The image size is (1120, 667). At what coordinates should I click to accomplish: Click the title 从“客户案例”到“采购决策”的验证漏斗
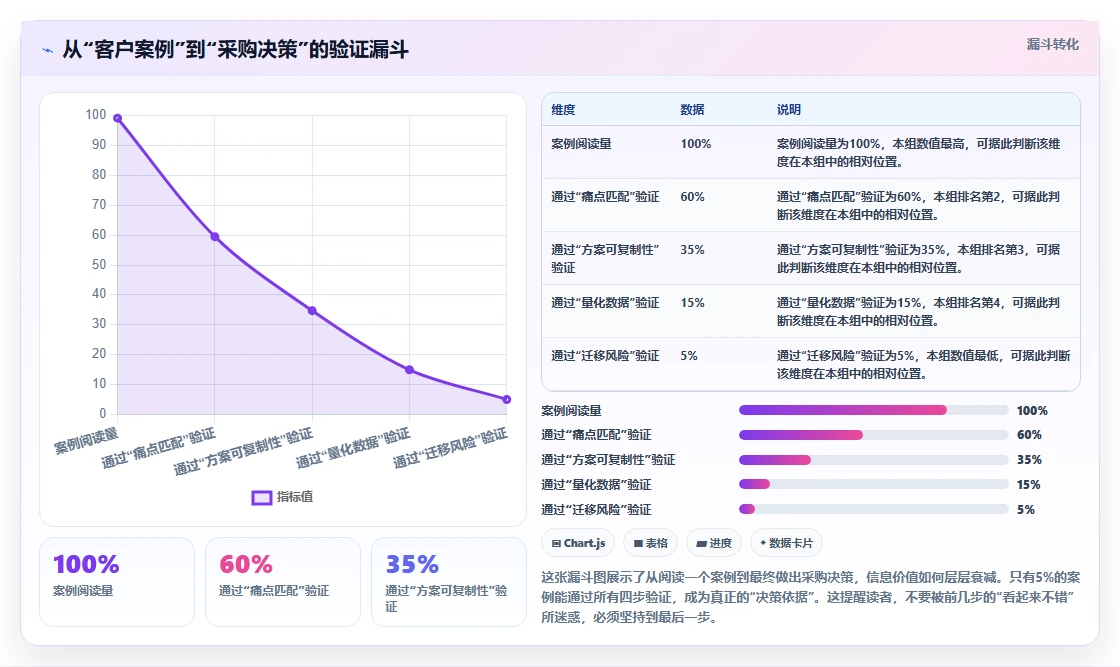click(x=235, y=50)
